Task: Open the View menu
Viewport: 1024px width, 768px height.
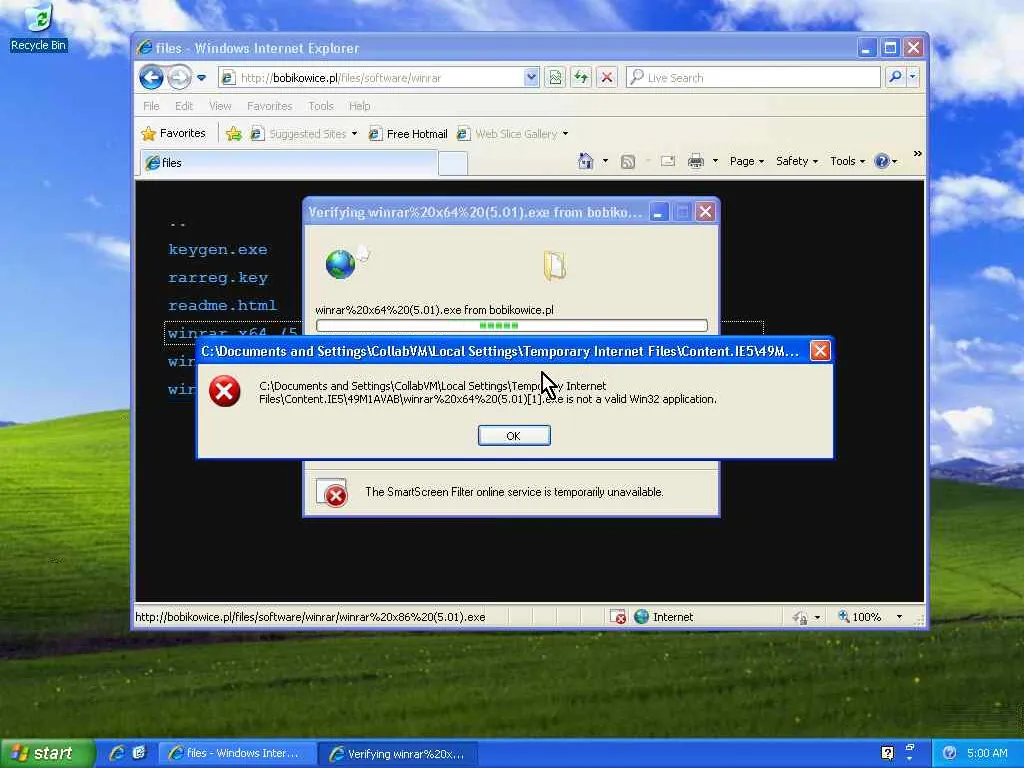Action: click(x=220, y=106)
